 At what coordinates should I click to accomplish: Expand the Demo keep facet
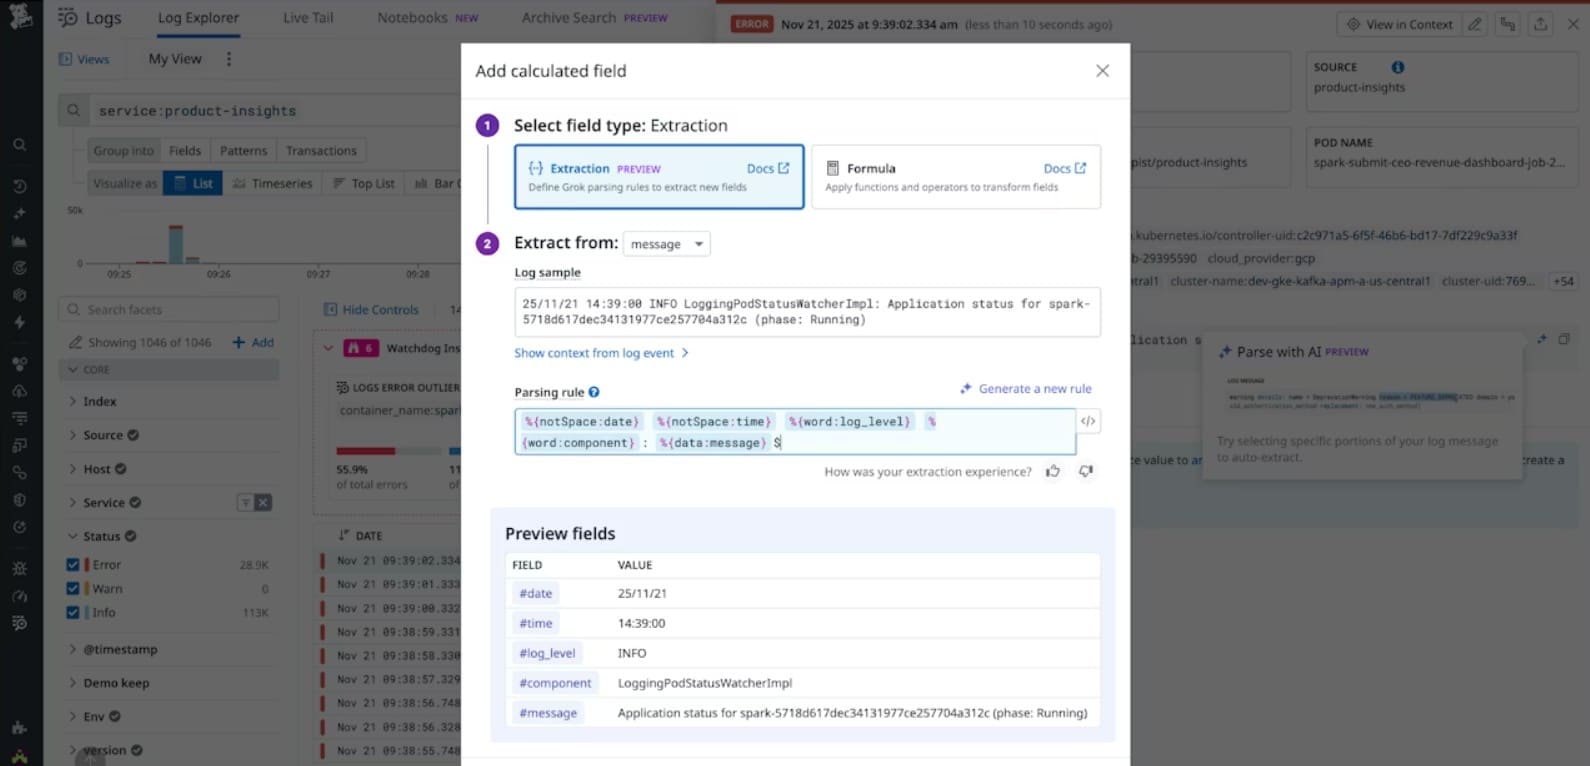click(73, 683)
